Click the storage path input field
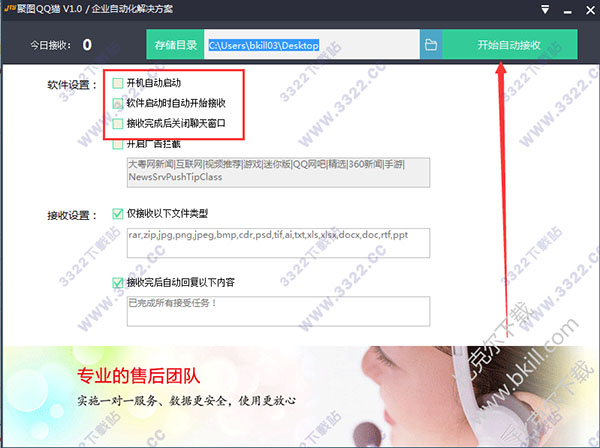Viewport: 600px width, 448px height. click(312, 45)
